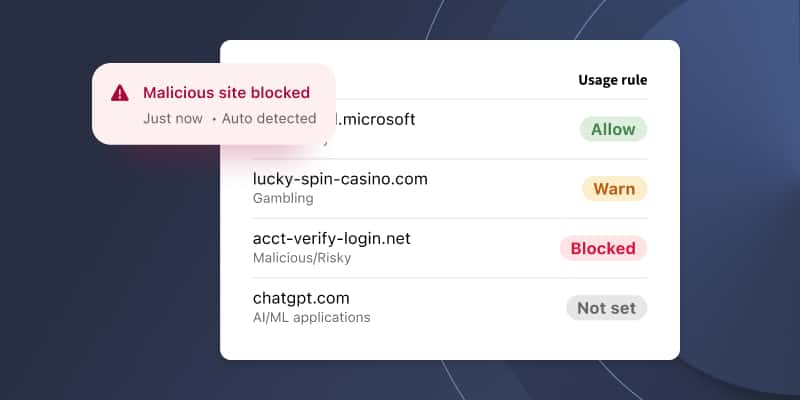800x400 pixels.
Task: Open the Allow rule dropdown badge
Action: [x=613, y=129]
